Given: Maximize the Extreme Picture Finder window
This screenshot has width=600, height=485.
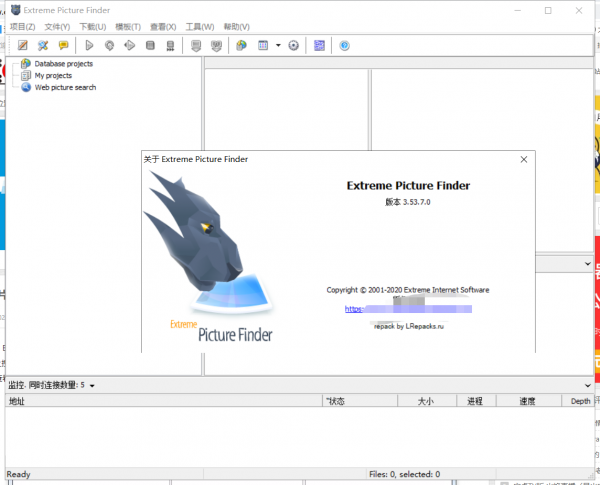Looking at the screenshot, I should click(x=548, y=11).
